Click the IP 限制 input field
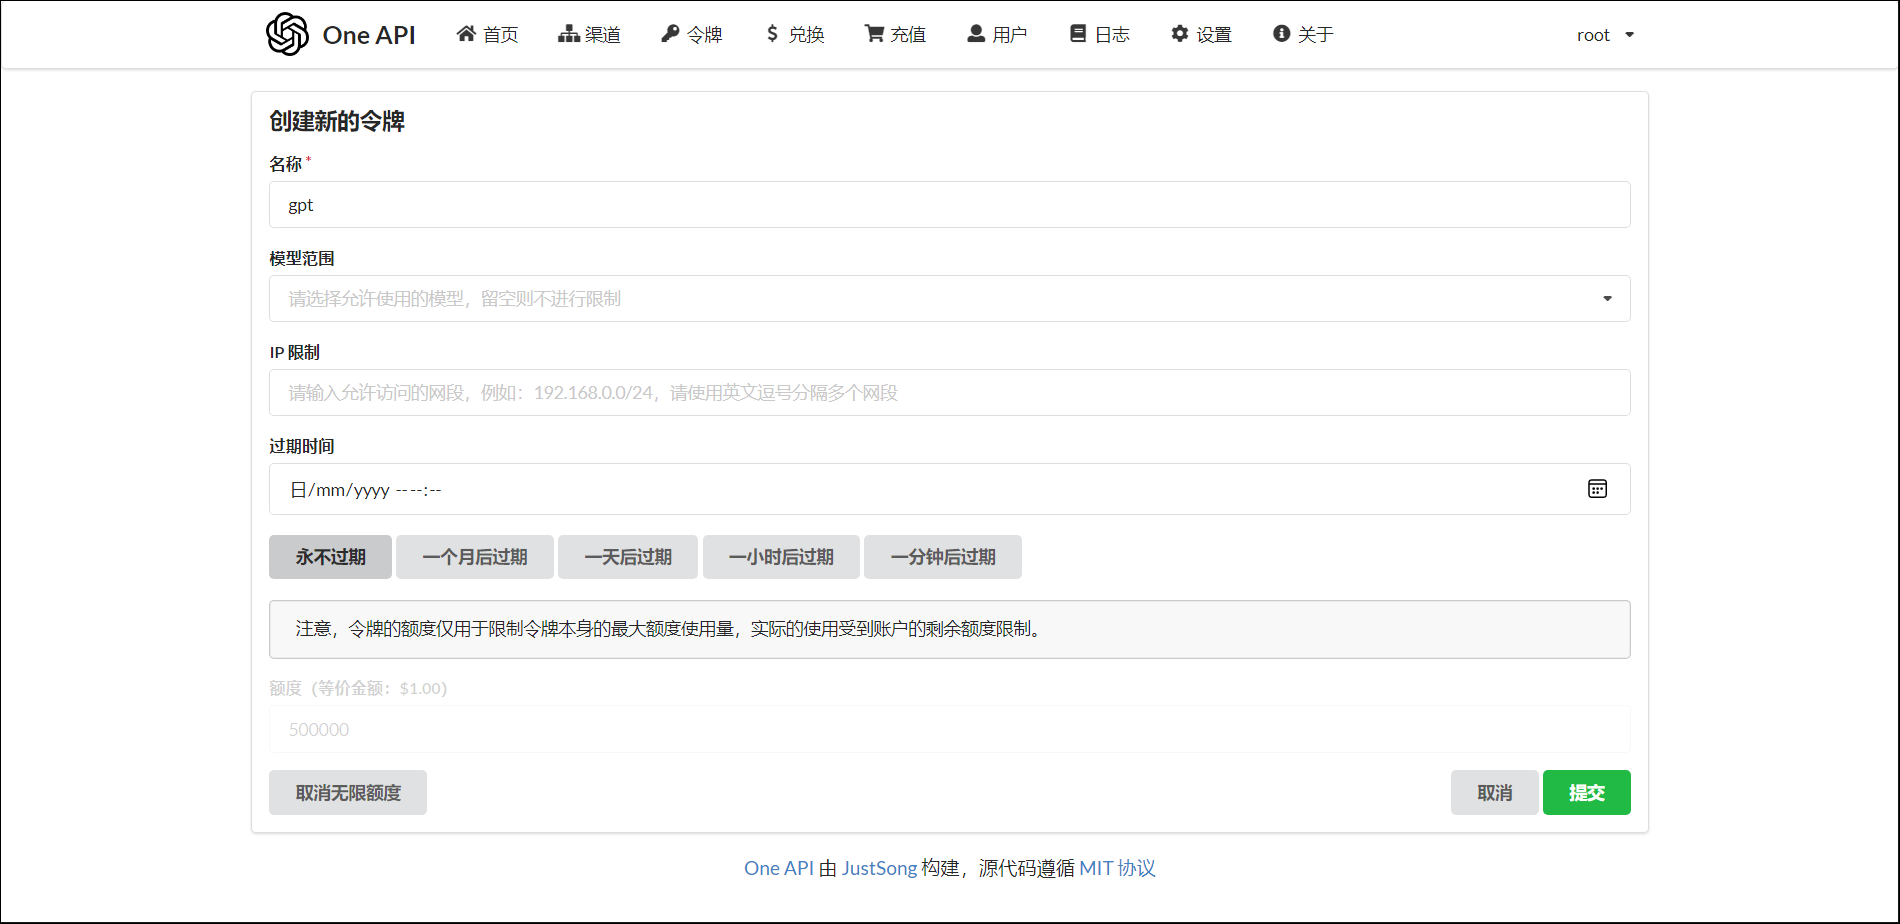Screen dimensions: 1900x924 pos(949,393)
